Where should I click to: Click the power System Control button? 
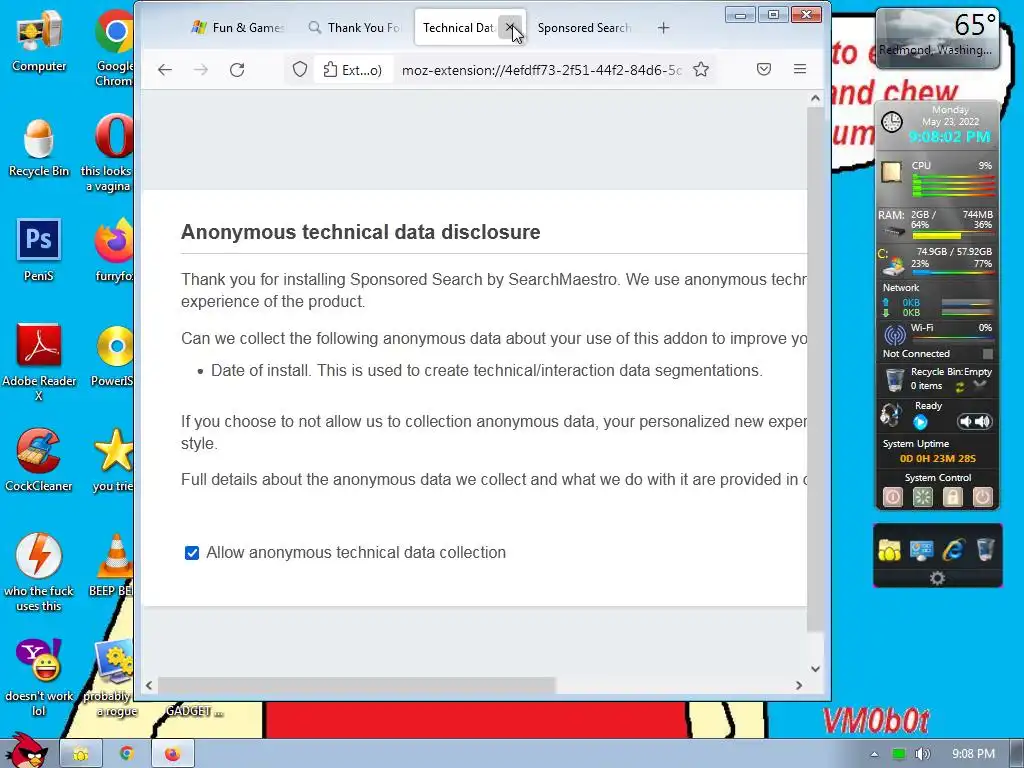tap(982, 498)
